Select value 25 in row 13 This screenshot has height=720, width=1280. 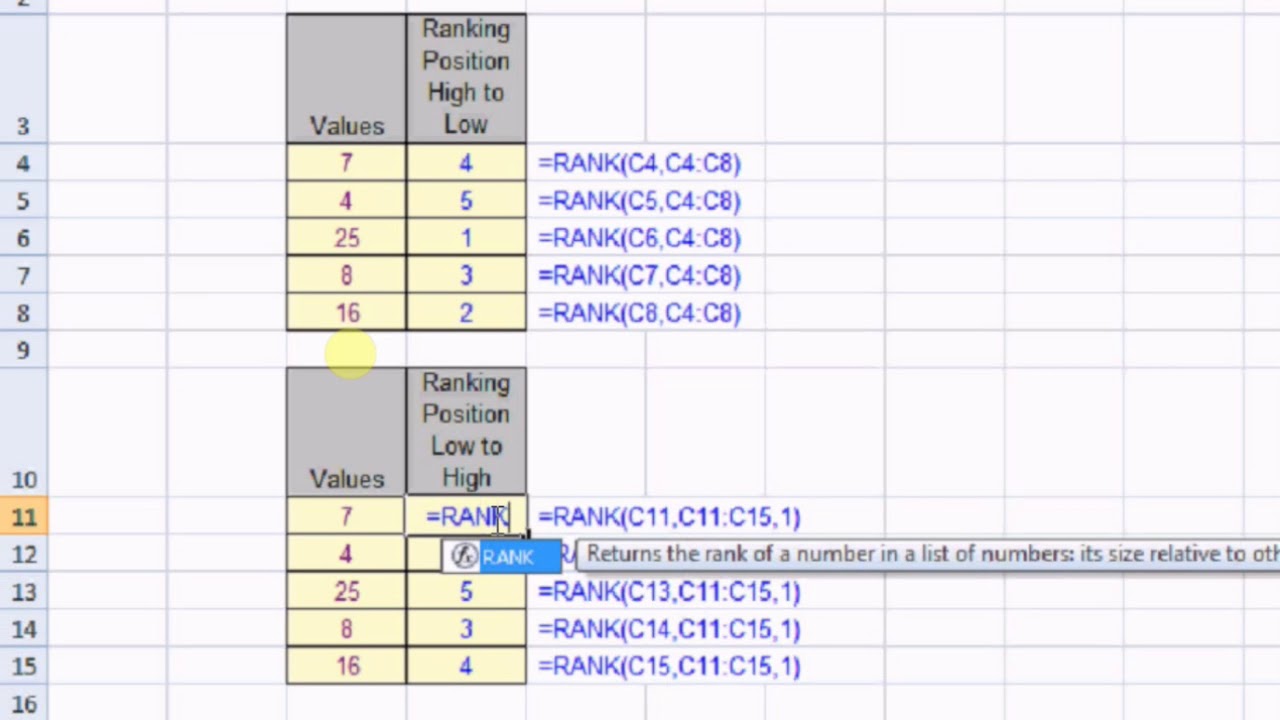click(346, 592)
